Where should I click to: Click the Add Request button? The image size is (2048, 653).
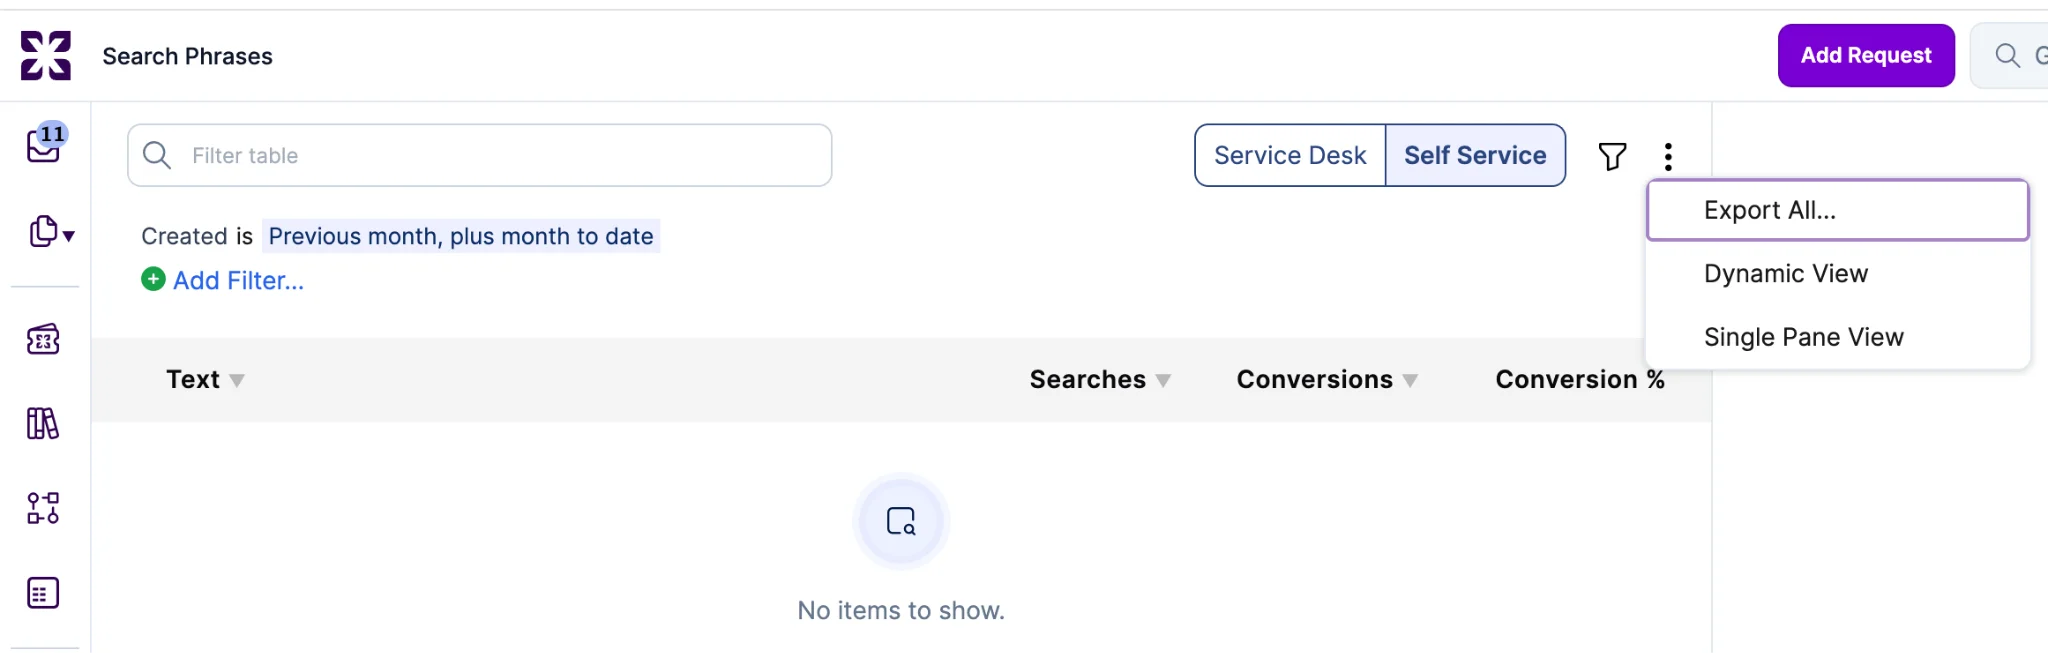tap(1866, 55)
